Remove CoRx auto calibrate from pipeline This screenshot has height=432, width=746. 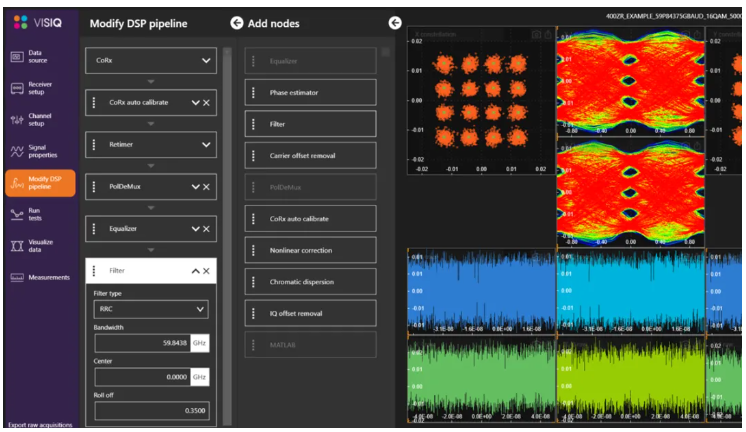click(206, 103)
